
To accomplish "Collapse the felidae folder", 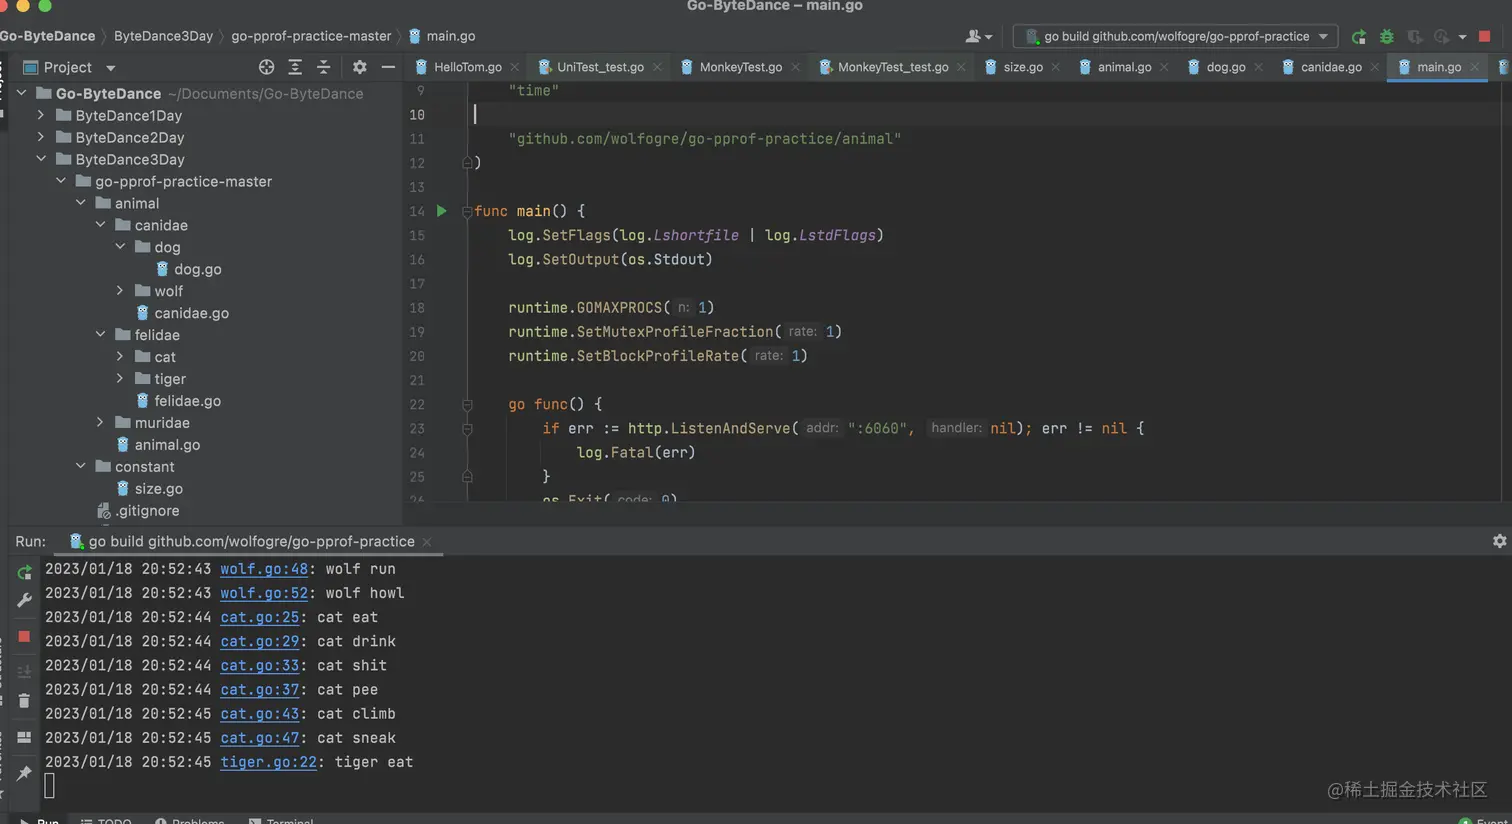I will (100, 335).
